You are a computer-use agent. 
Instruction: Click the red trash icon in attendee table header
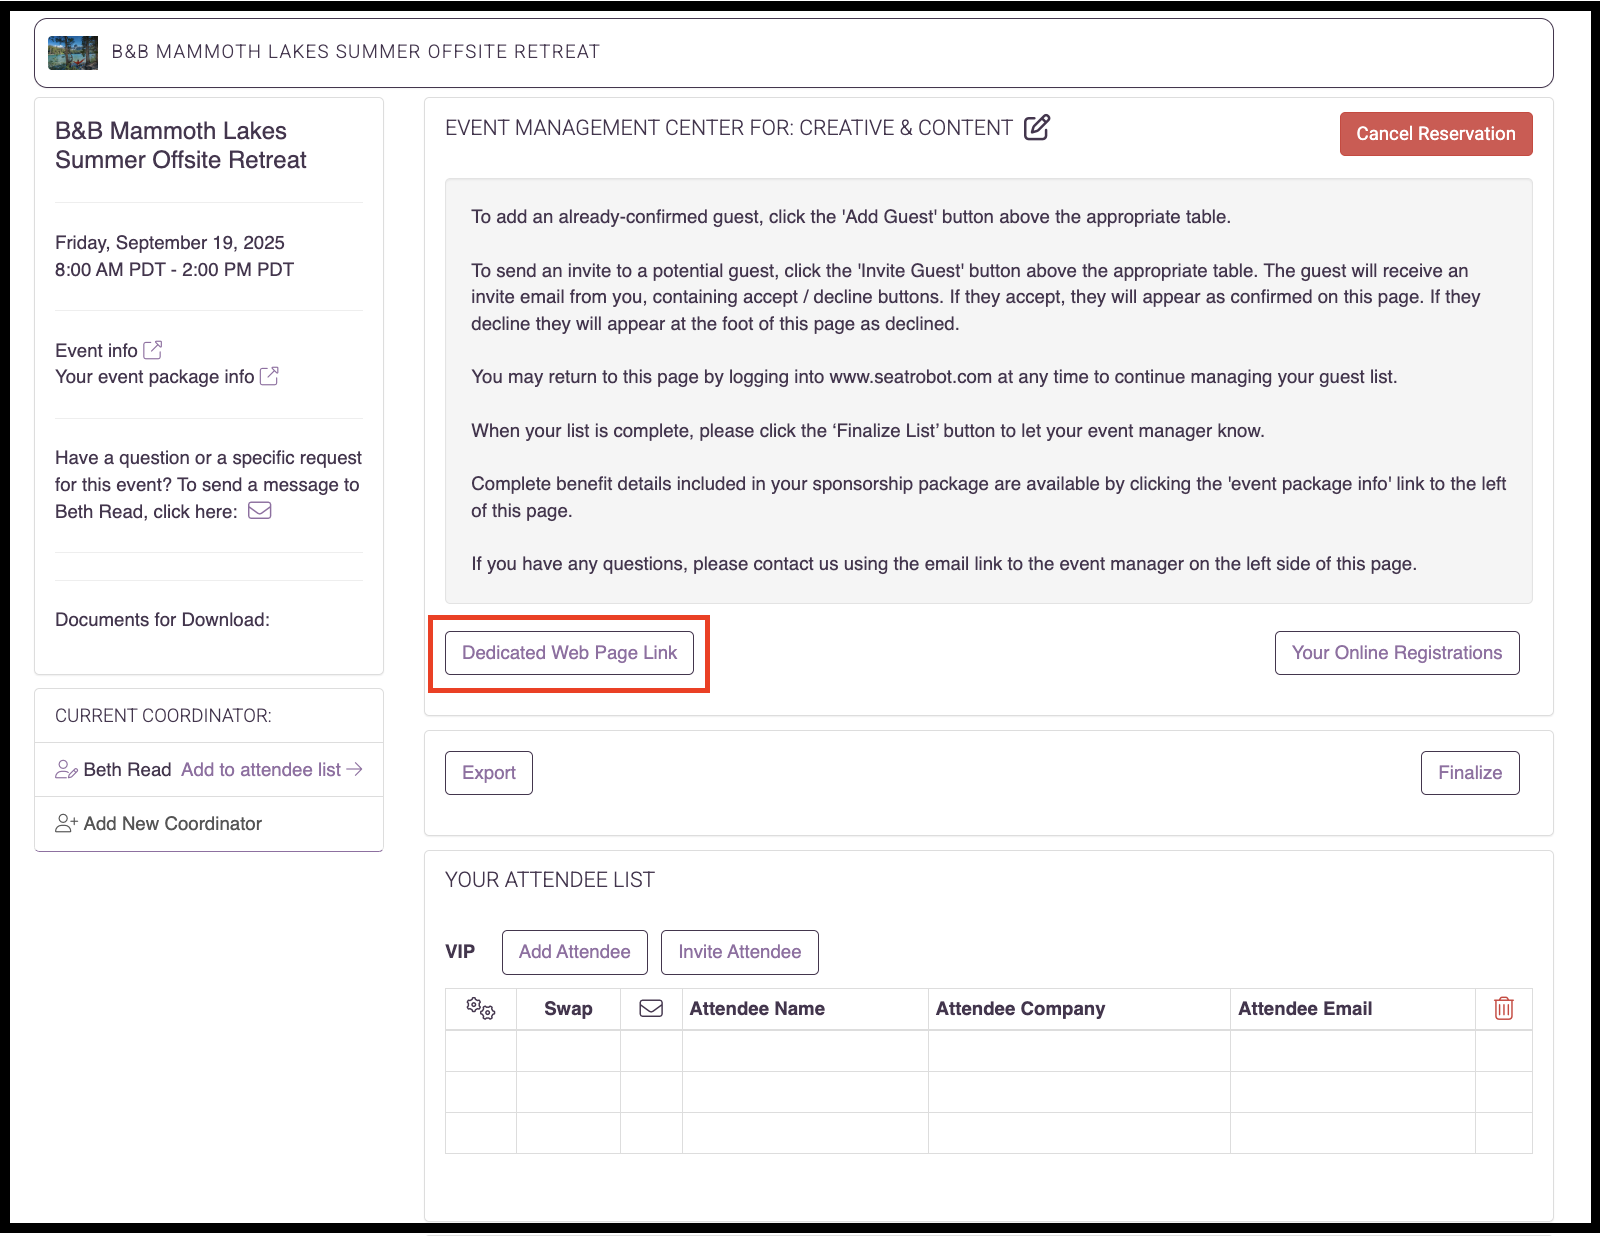(1503, 1008)
